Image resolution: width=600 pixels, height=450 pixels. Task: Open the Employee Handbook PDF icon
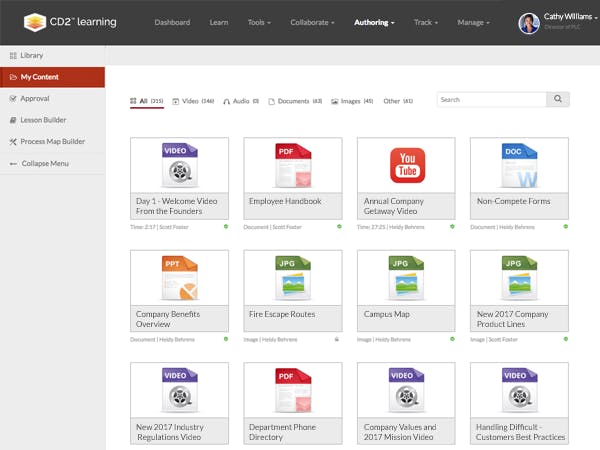(x=293, y=165)
